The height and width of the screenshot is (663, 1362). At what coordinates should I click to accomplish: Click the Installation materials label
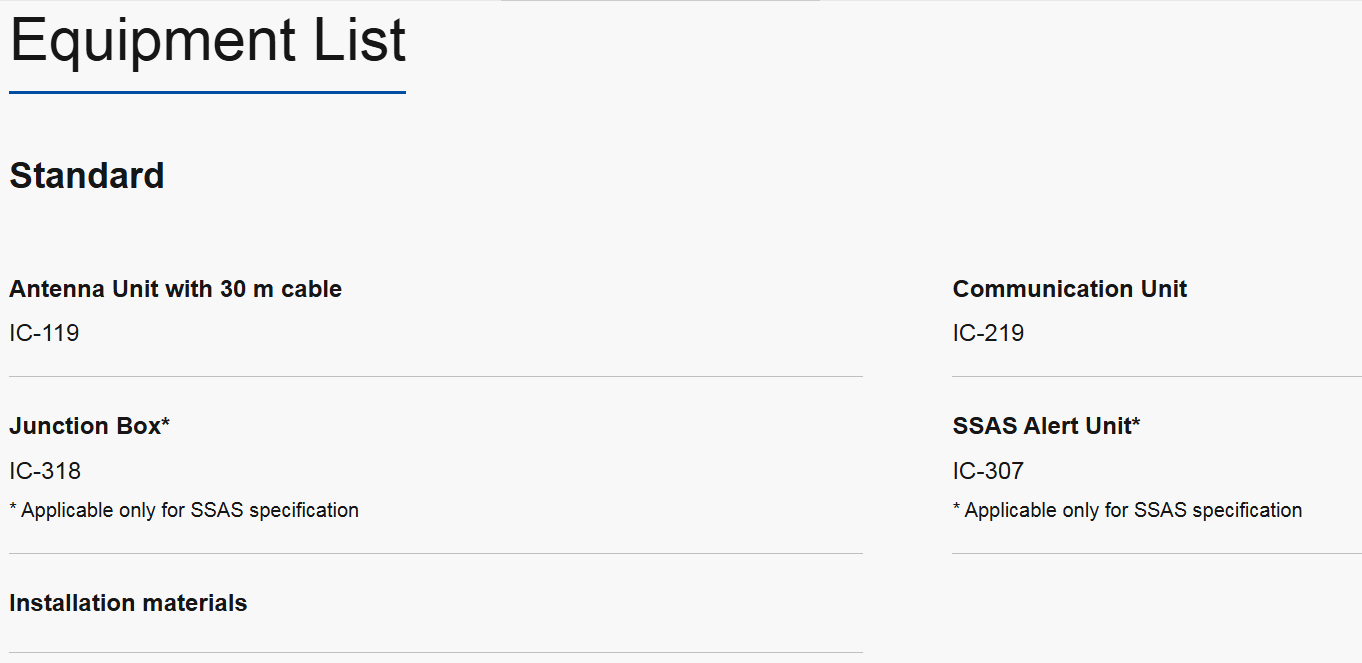click(x=128, y=603)
